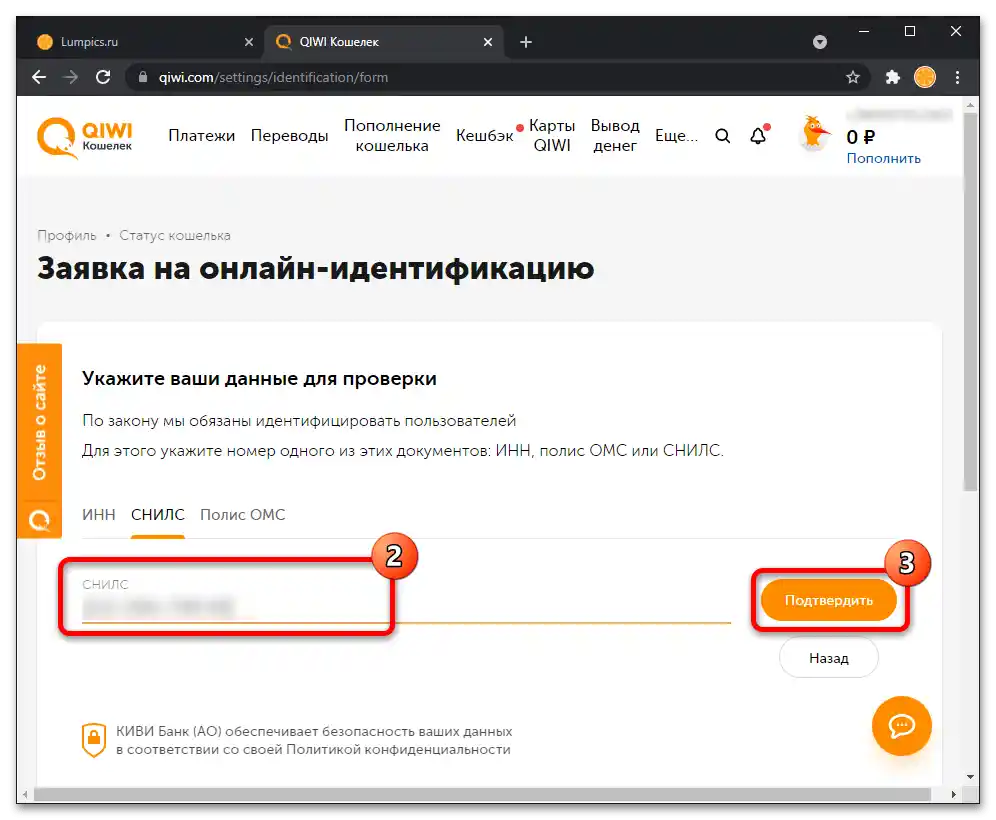This screenshot has width=996, height=820.
Task: Close the Lumpics.ru tab
Action: (x=248, y=42)
